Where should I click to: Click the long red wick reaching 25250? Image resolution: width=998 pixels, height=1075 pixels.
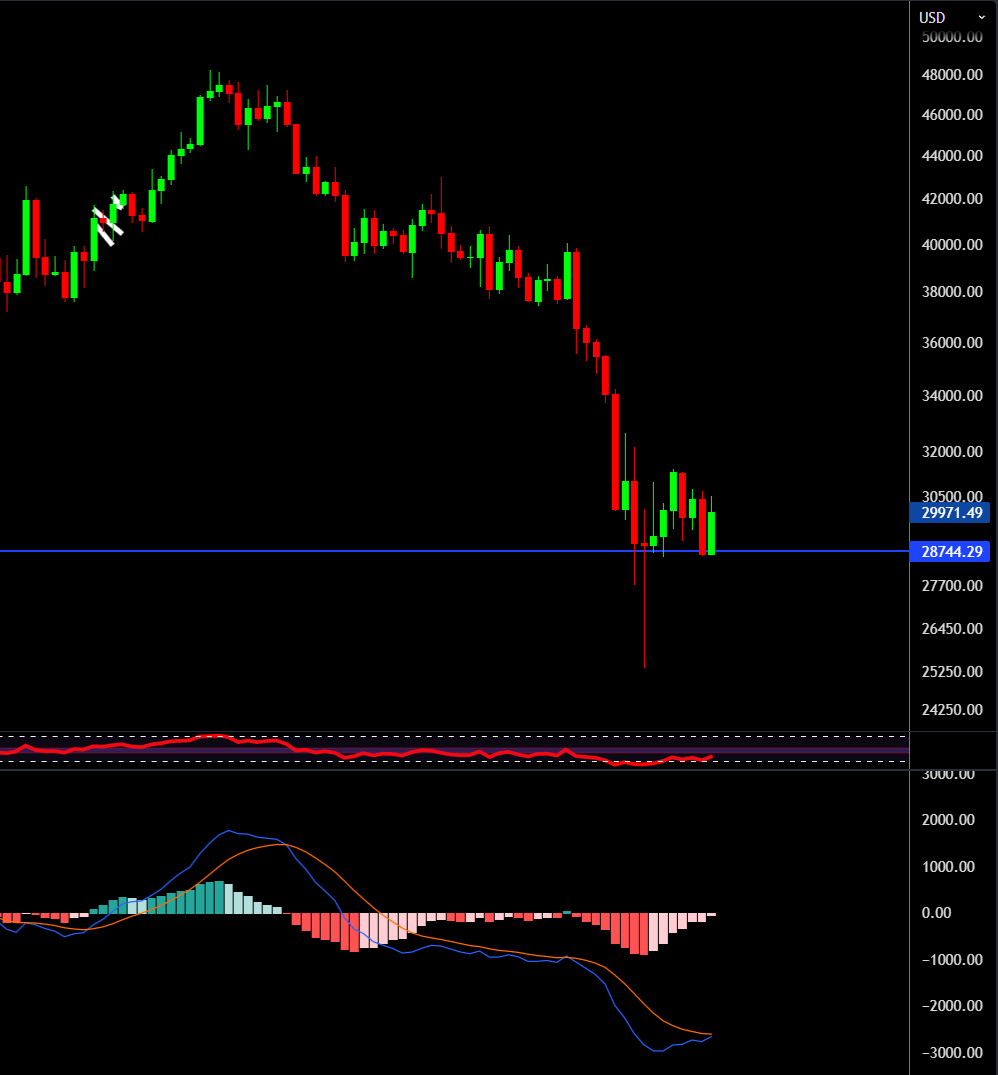[645, 620]
